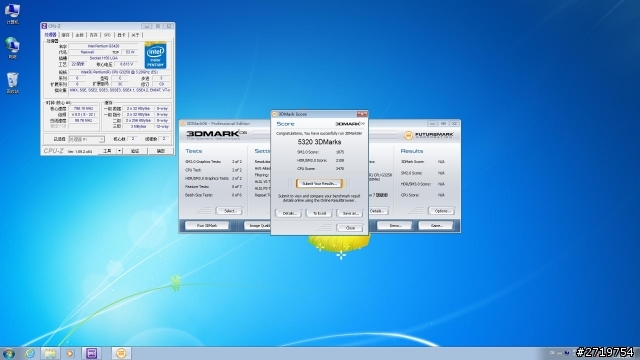Click the 'Feature Tests' row in 3DMark06
Viewport: 640px width, 360px height.
[x=213, y=187]
